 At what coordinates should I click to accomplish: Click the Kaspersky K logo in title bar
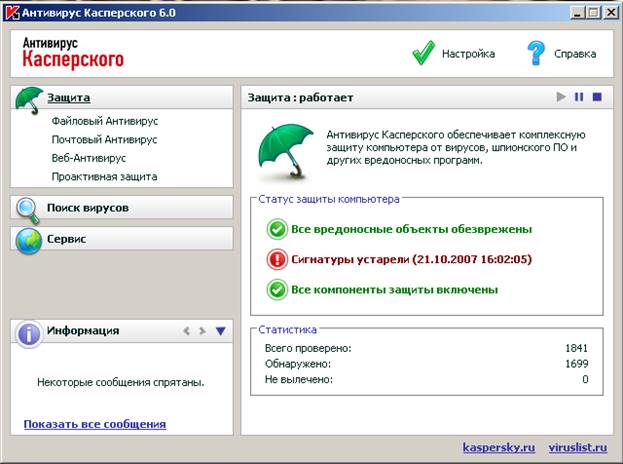tap(11, 12)
